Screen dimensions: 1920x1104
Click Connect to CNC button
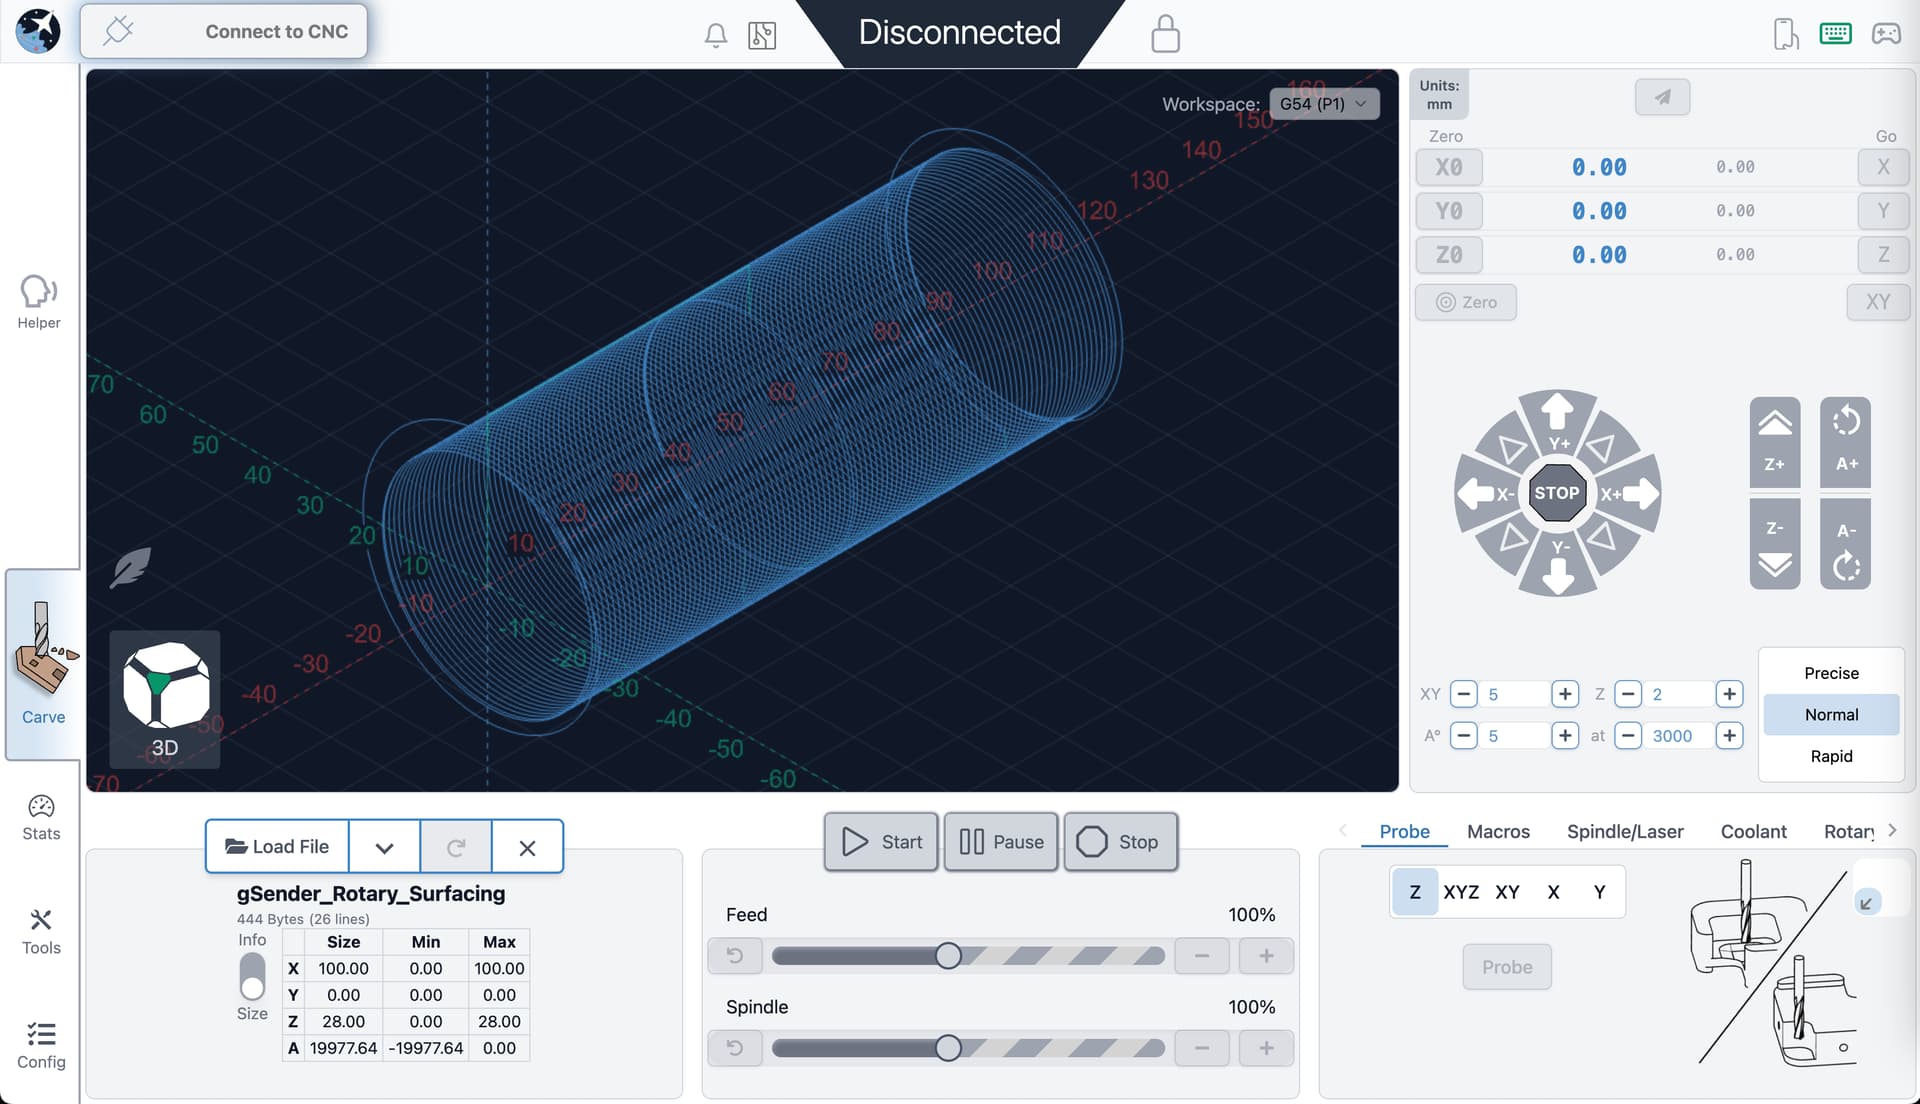click(223, 31)
